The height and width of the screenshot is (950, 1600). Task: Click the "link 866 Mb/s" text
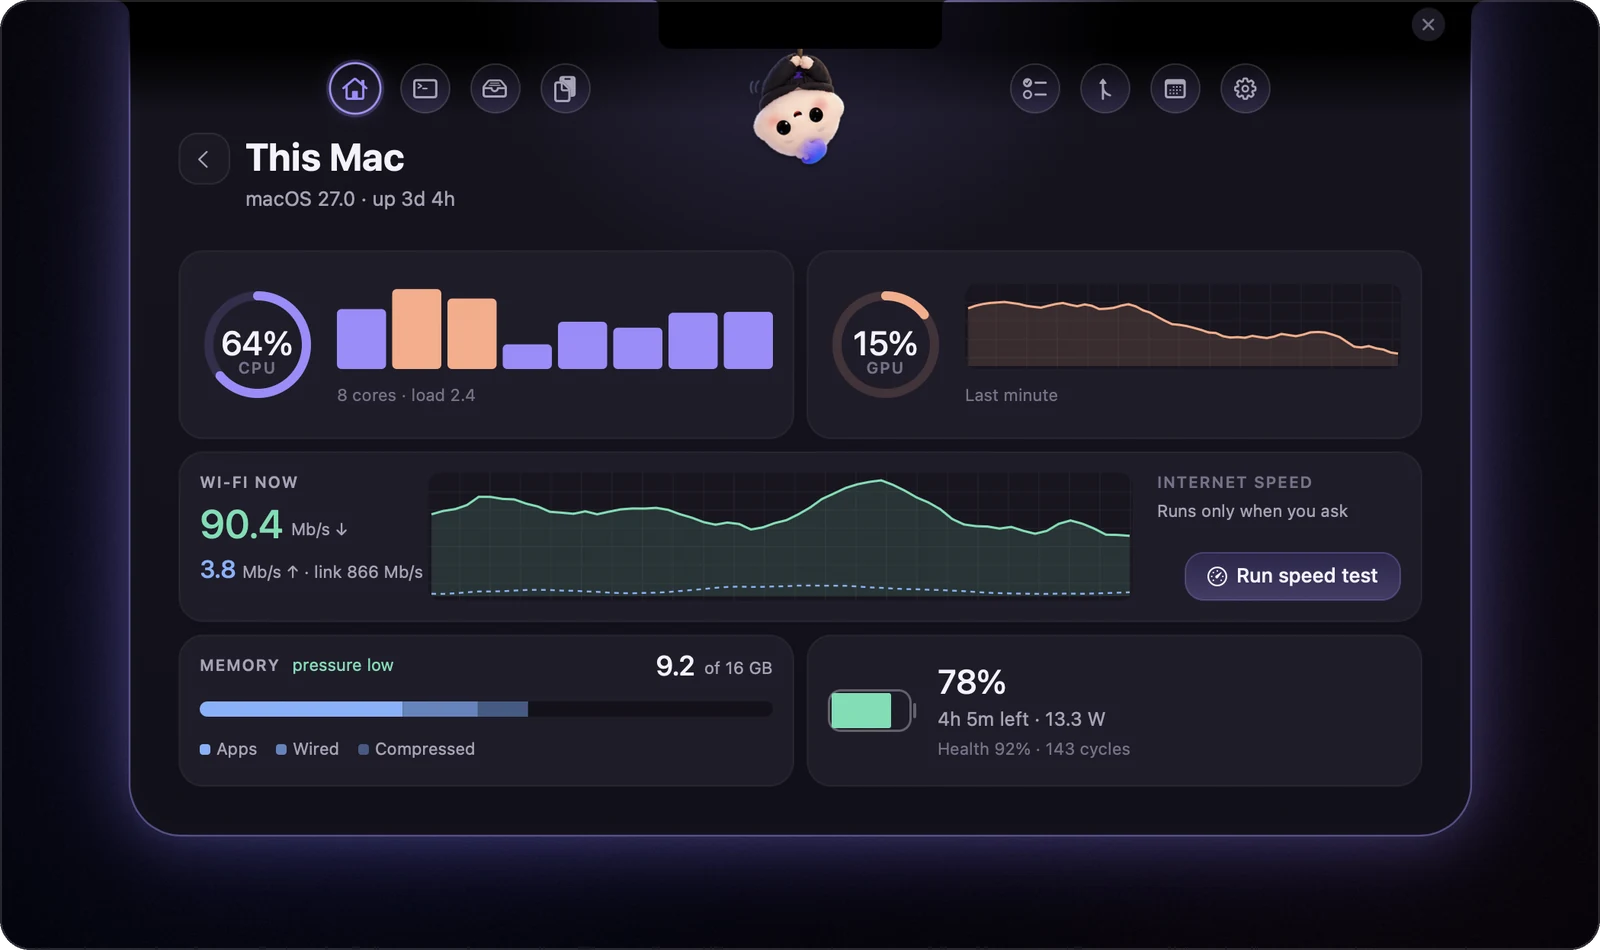point(368,572)
